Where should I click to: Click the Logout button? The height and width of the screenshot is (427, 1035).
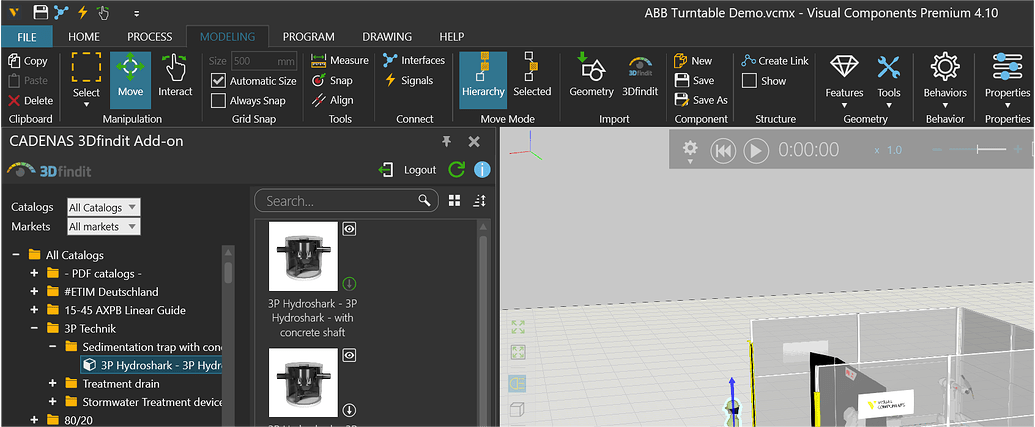click(x=408, y=170)
